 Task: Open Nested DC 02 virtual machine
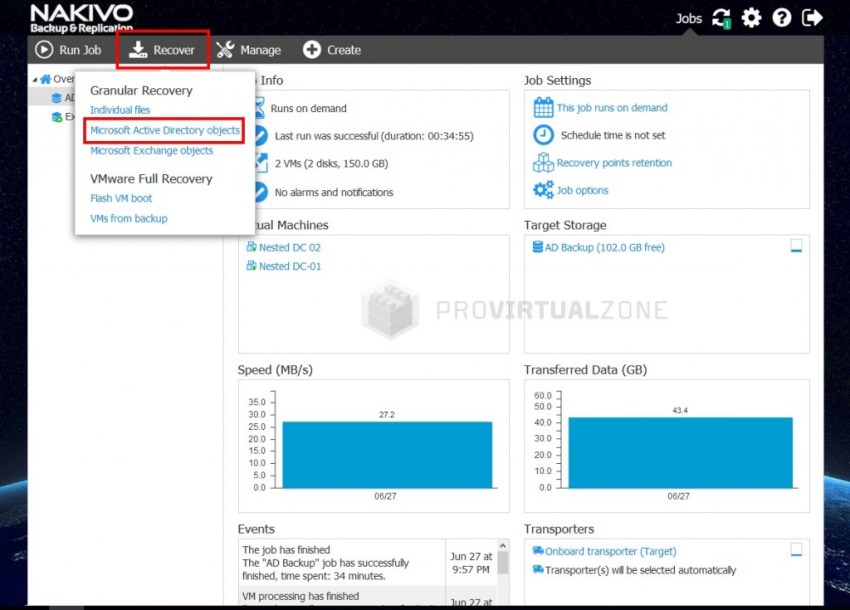(x=289, y=247)
